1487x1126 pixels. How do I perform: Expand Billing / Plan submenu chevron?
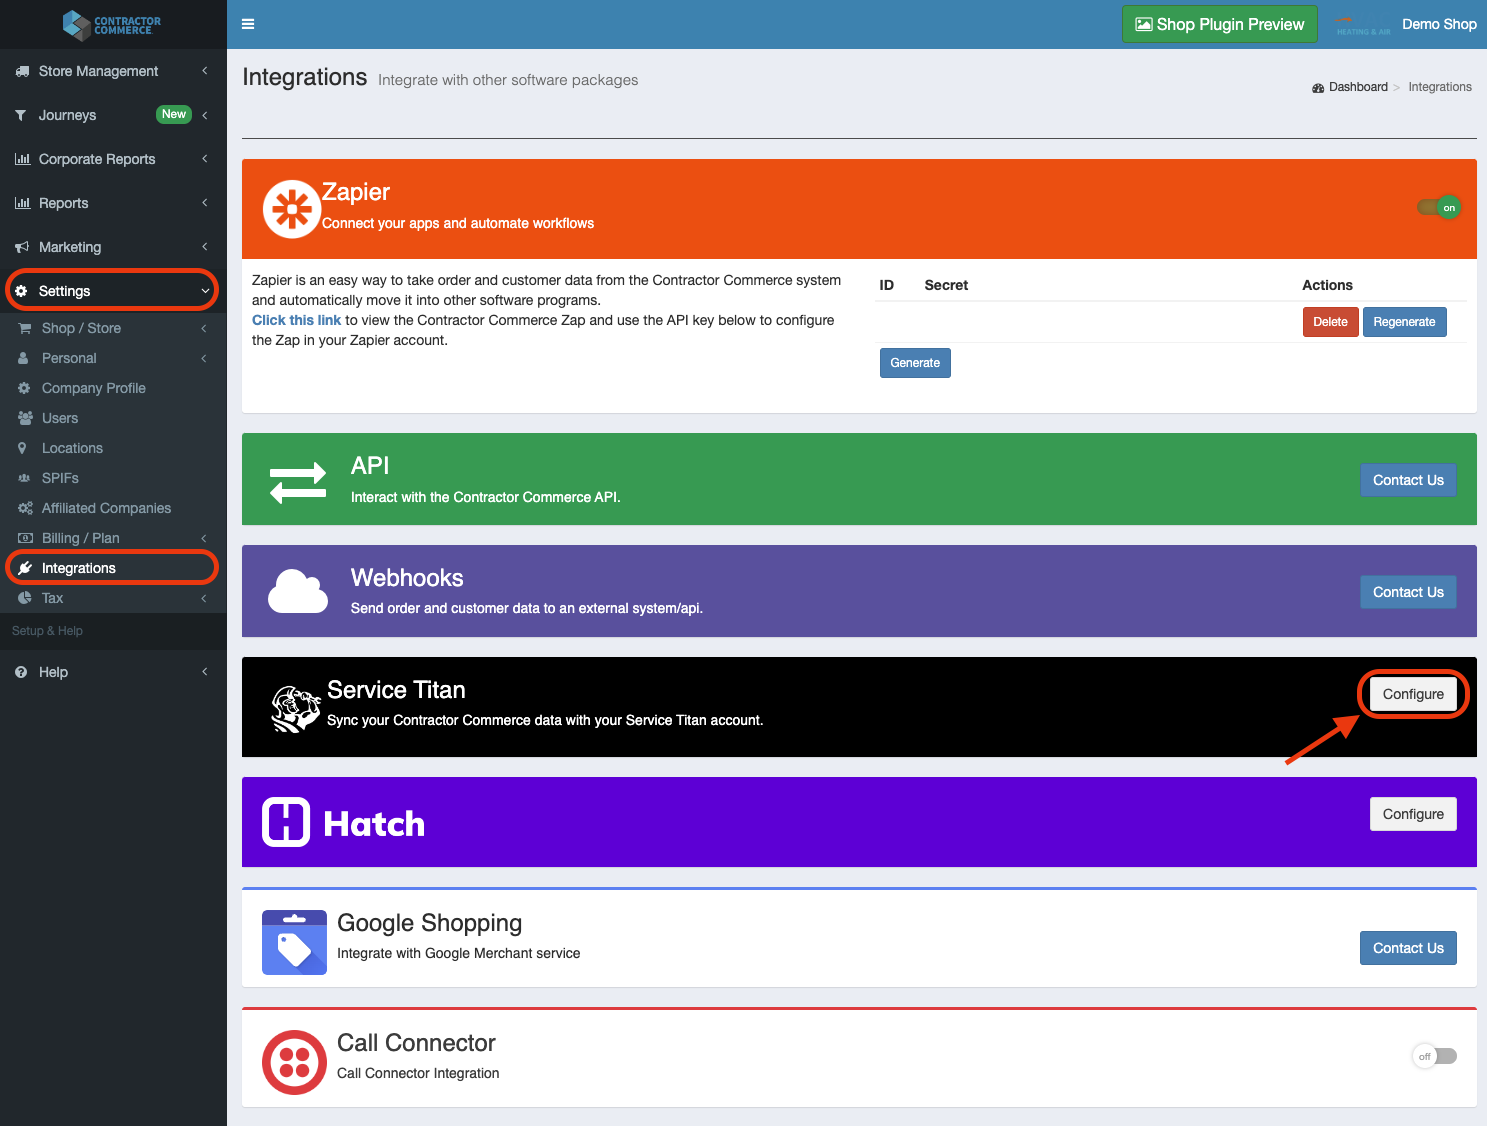pyautogui.click(x=204, y=538)
